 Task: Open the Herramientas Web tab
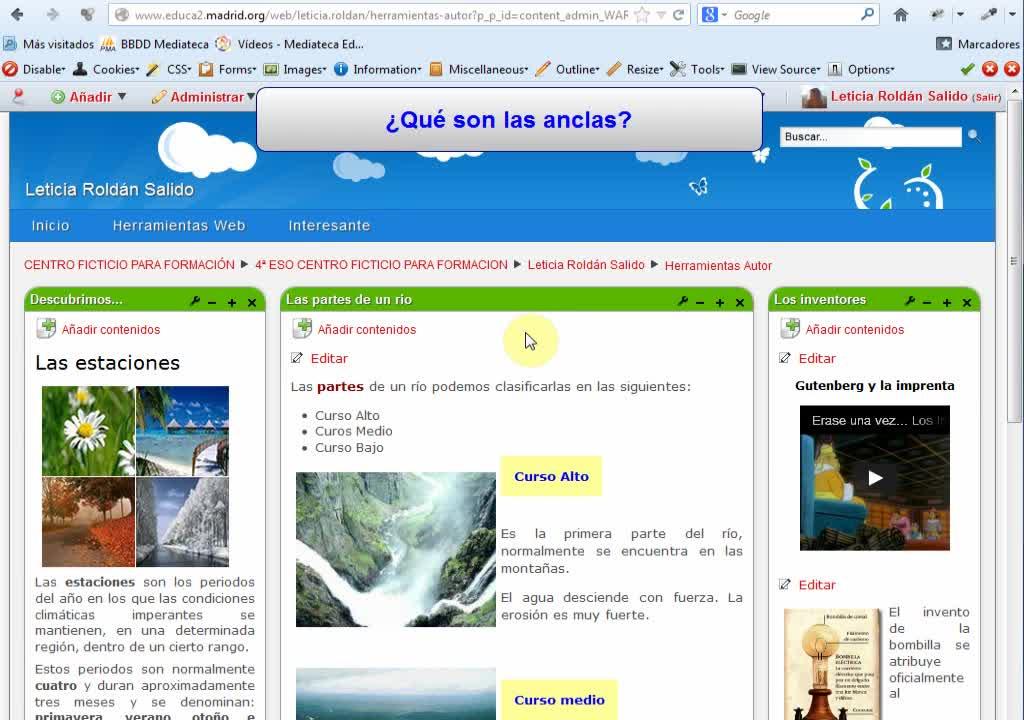(x=179, y=225)
